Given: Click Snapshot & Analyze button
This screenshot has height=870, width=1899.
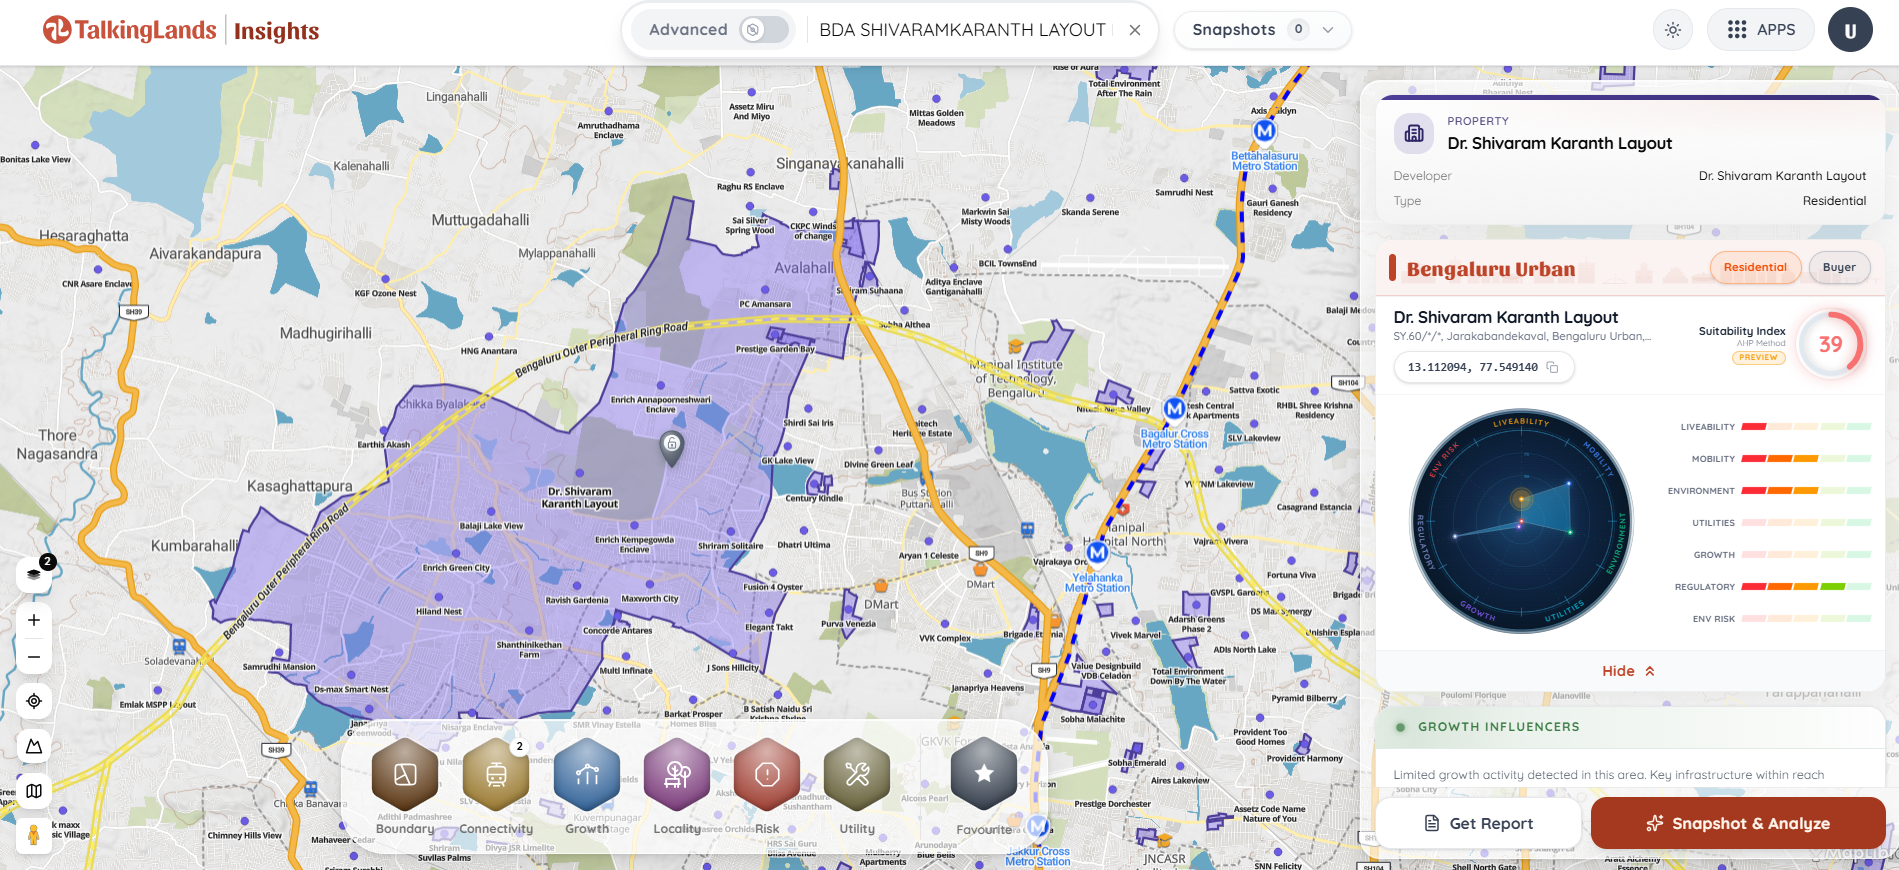Looking at the screenshot, I should click(x=1738, y=823).
